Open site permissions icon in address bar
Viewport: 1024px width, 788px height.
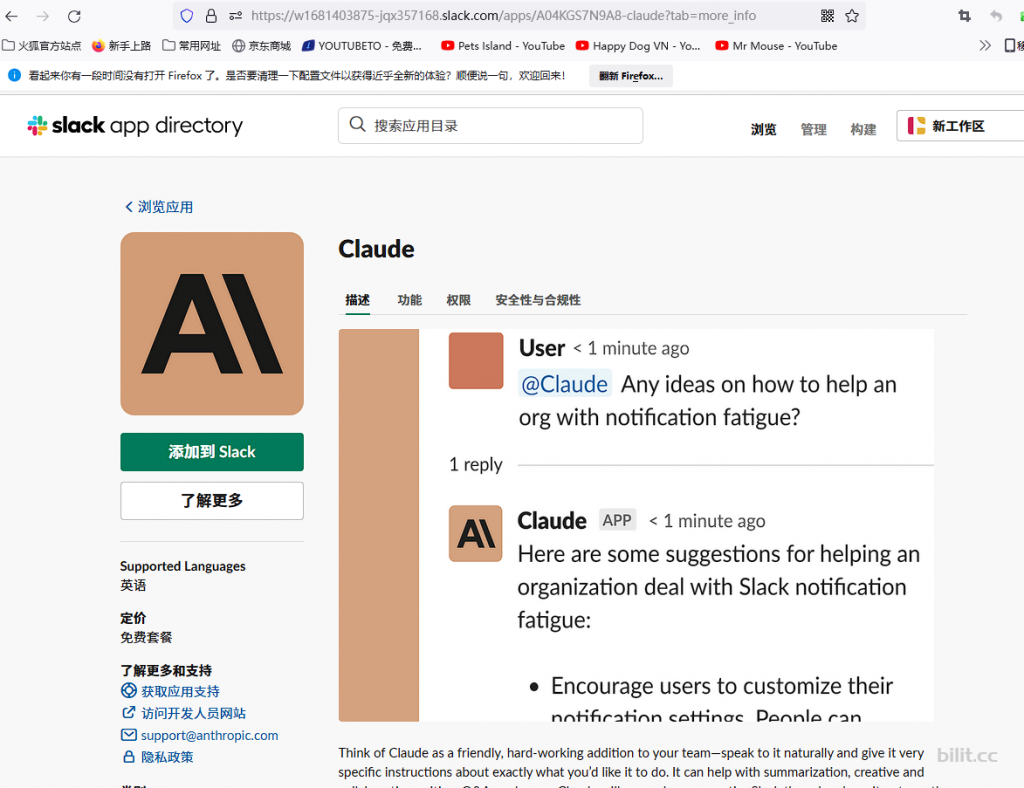[236, 16]
